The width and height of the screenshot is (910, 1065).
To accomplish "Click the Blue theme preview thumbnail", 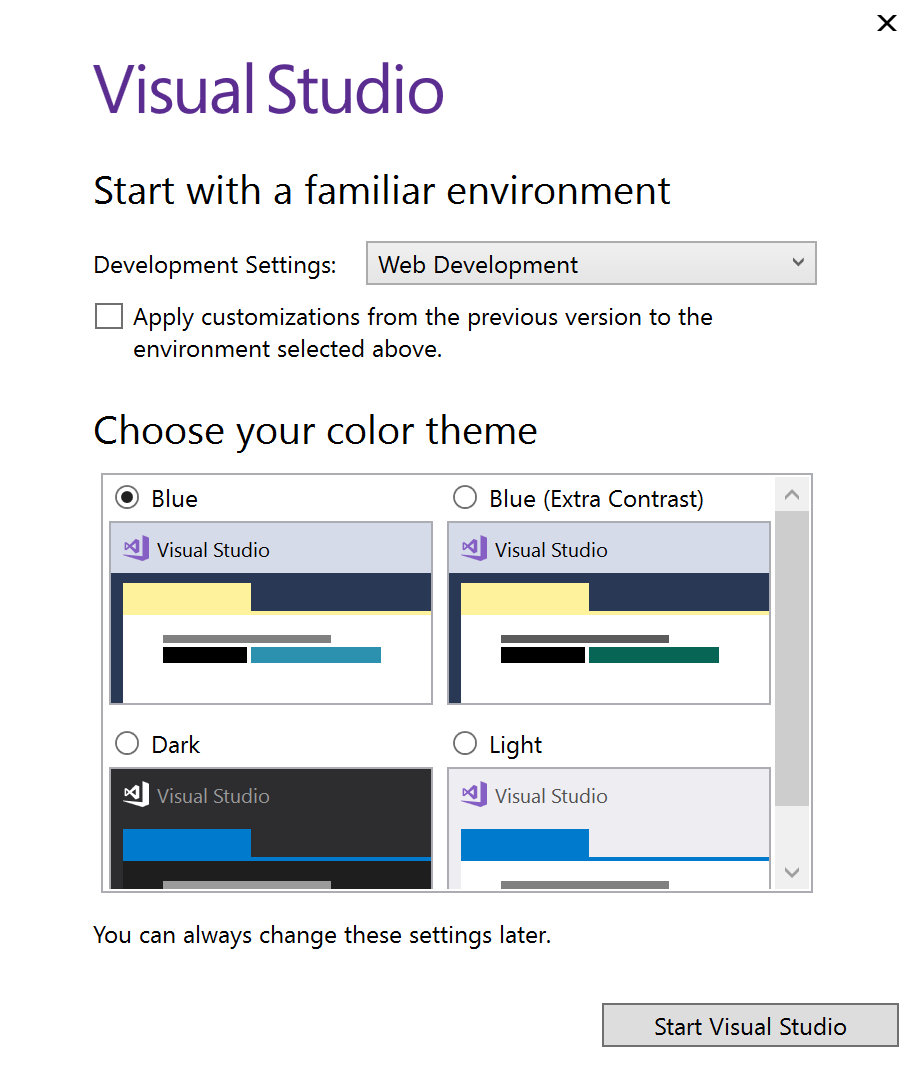I will pos(271,612).
